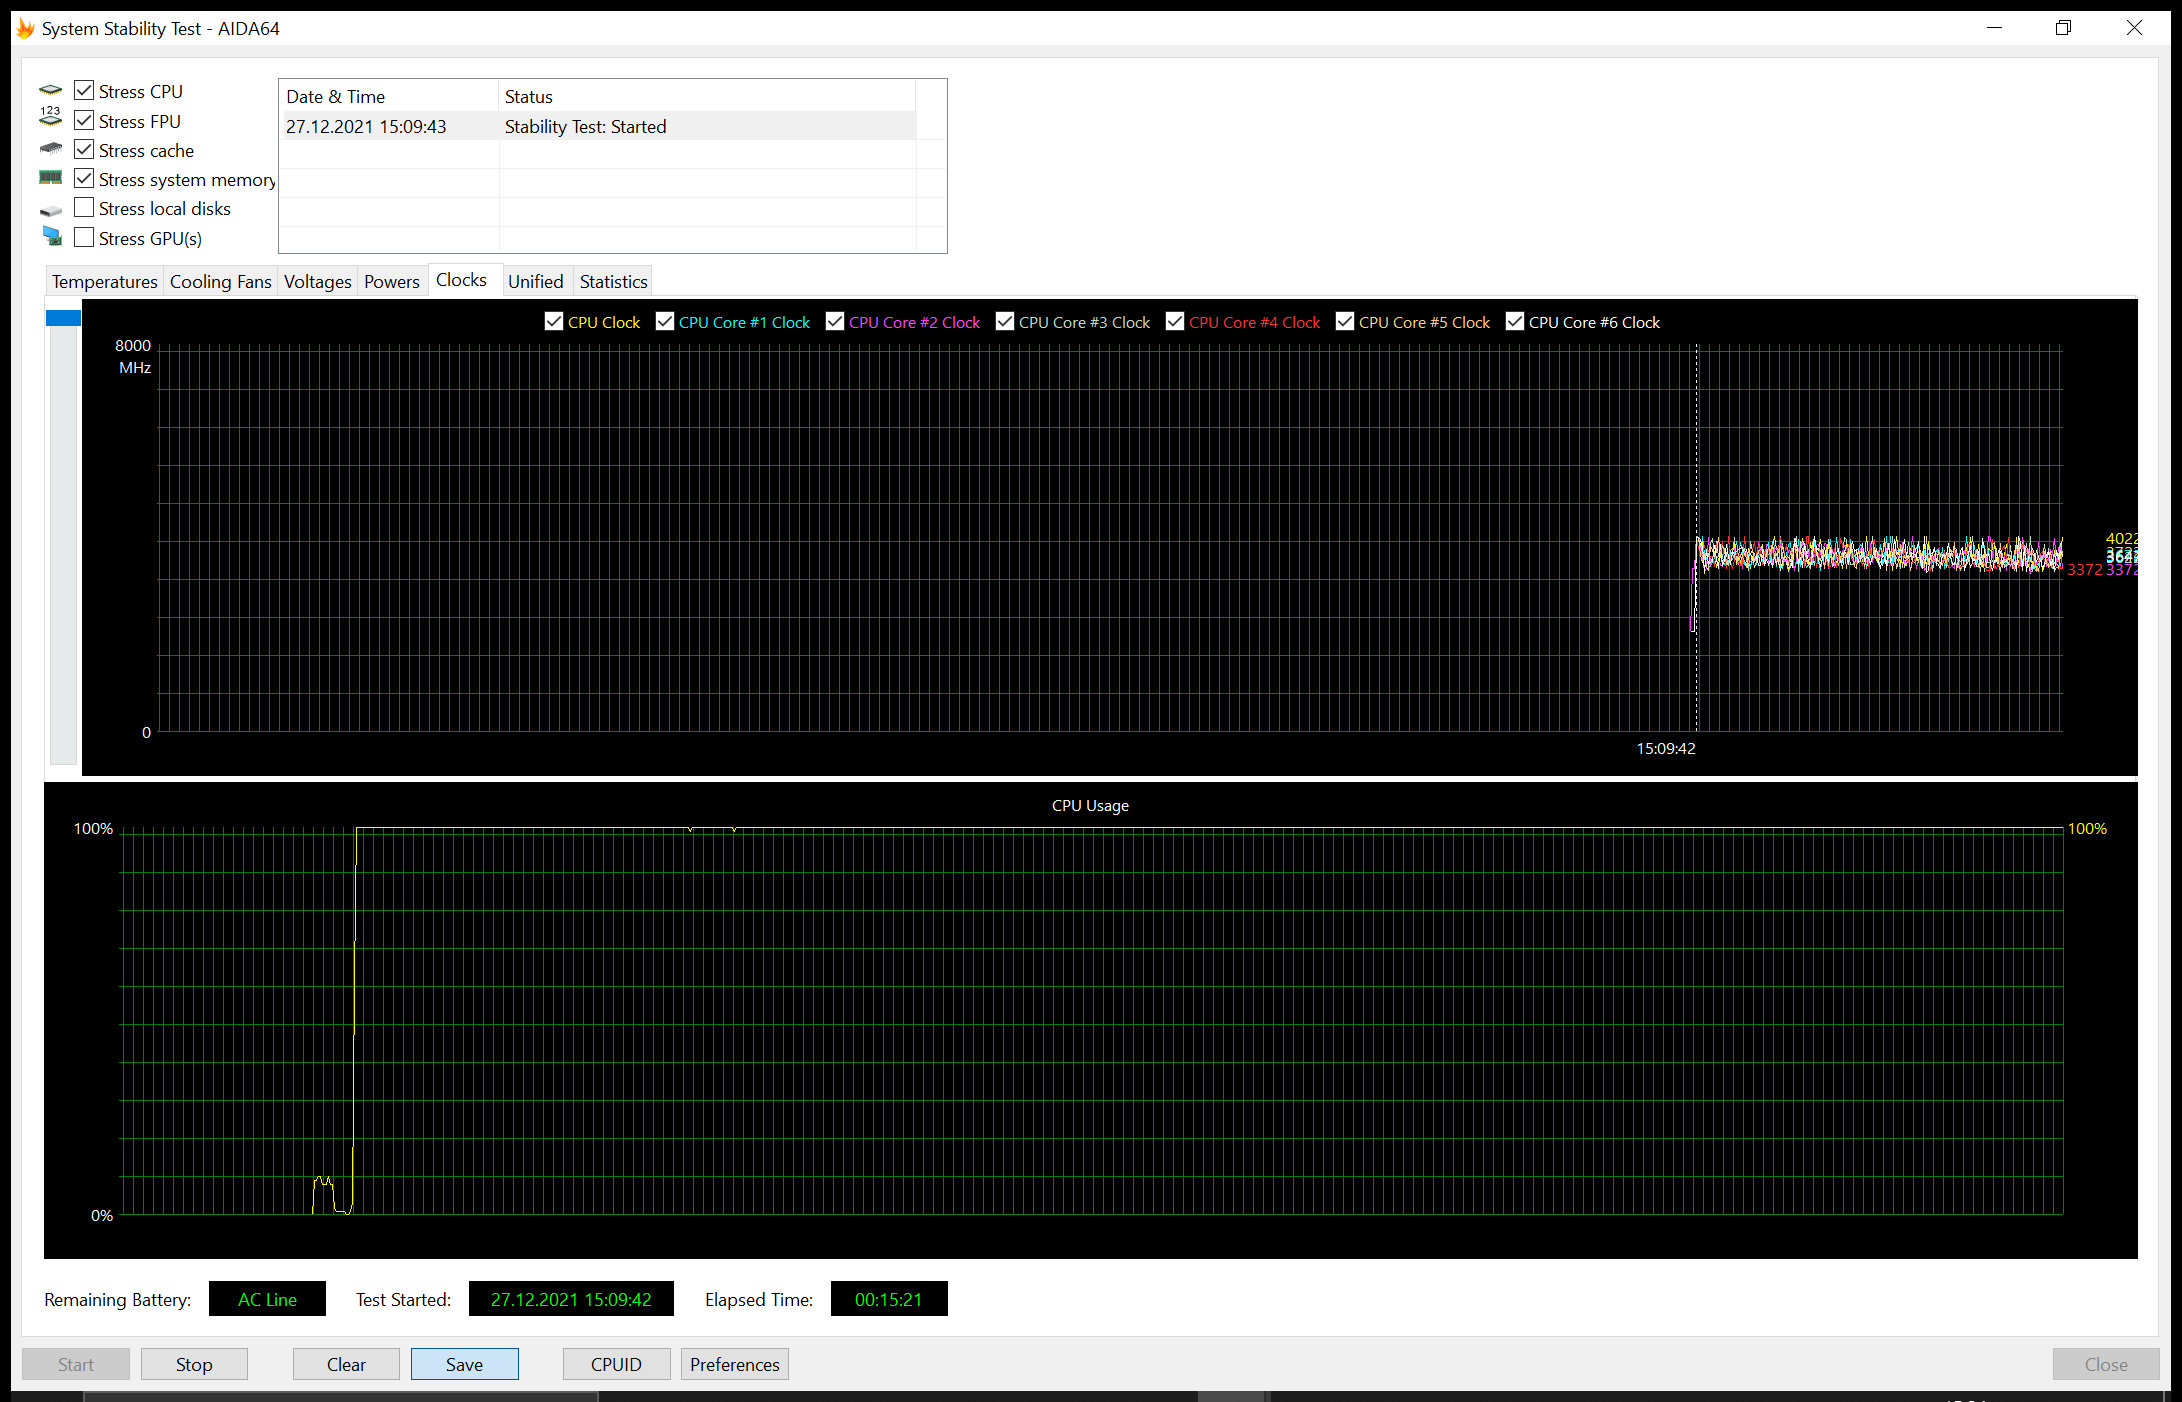Enable Stress GPU(s) checkbox
This screenshot has width=2182, height=1402.
[84, 238]
